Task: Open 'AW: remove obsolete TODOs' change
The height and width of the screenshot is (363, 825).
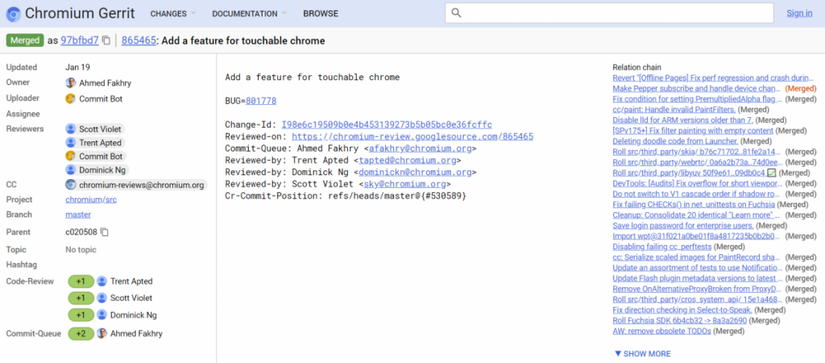Action: tap(662, 331)
